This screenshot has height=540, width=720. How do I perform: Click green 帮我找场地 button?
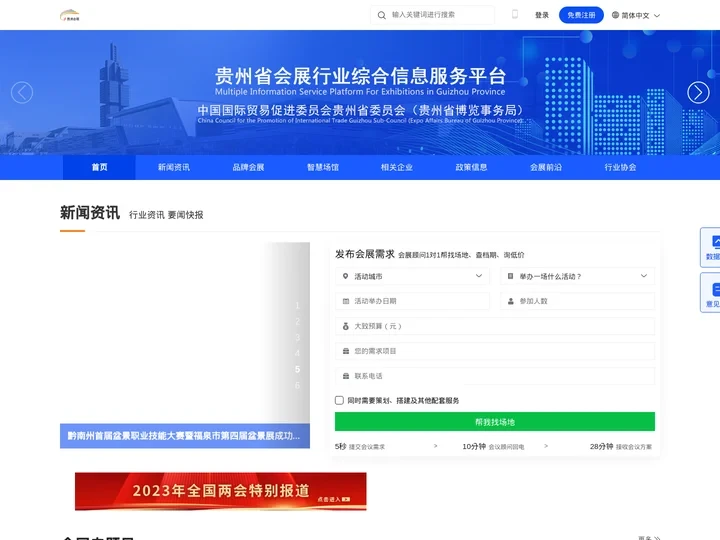(495, 422)
